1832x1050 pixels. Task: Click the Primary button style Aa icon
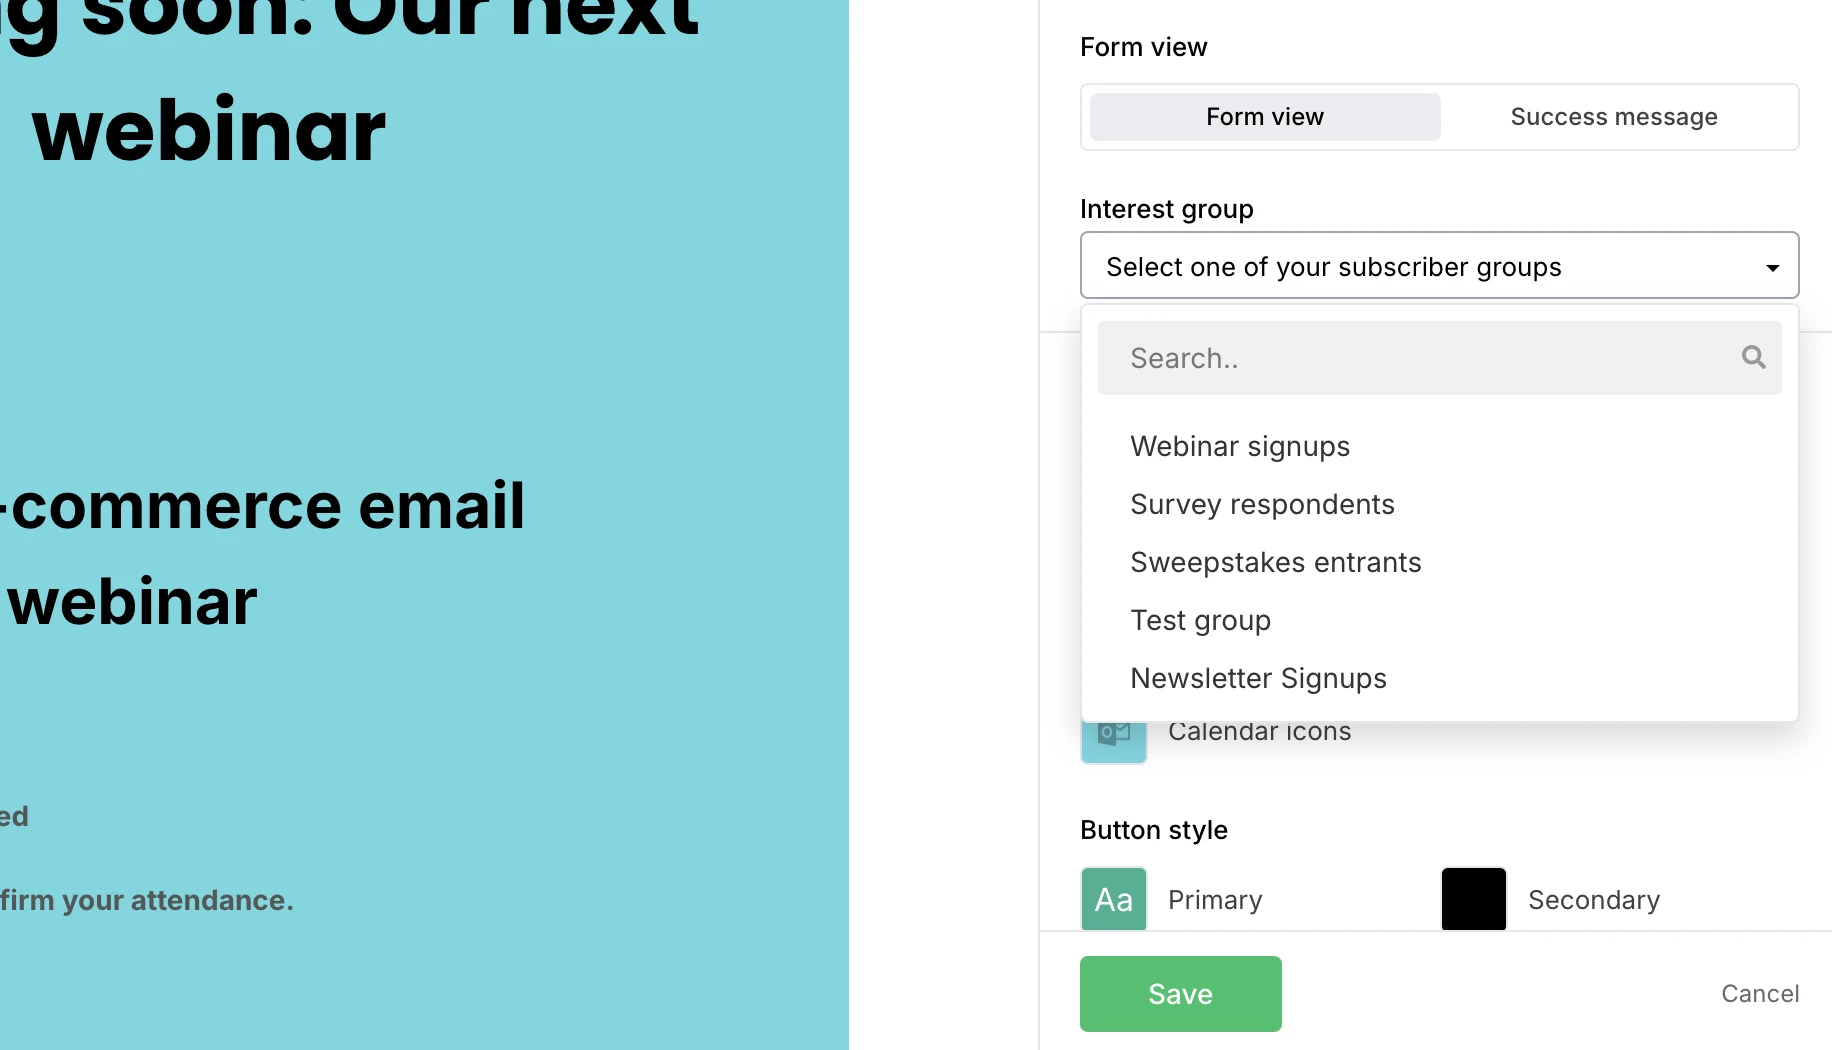click(1113, 899)
